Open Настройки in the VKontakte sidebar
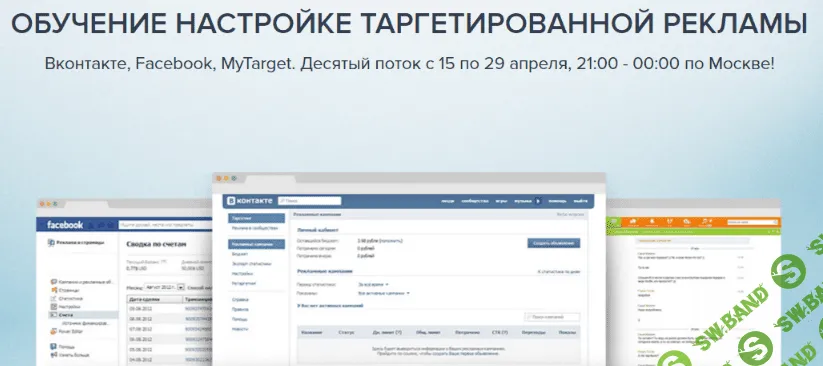 click(242, 274)
